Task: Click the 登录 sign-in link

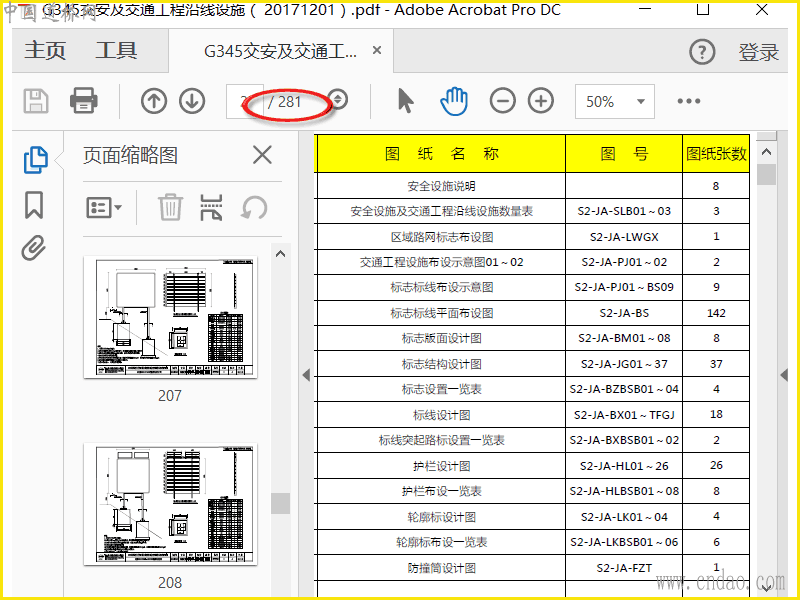Action: 759,52
